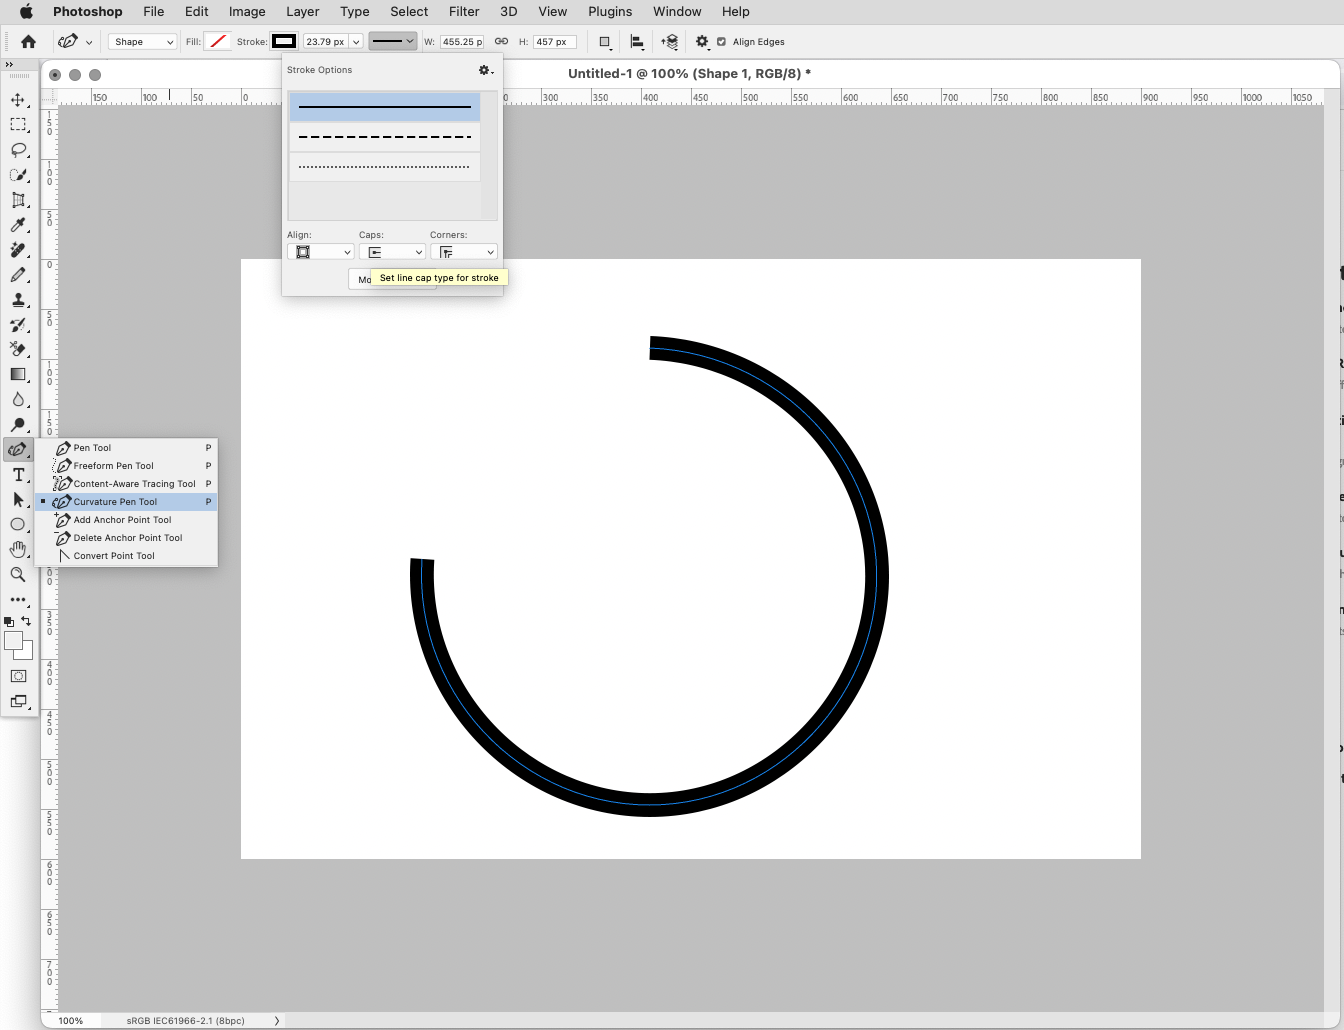Select the Lasso tool
This screenshot has width=1344, height=1030.
tap(18, 150)
